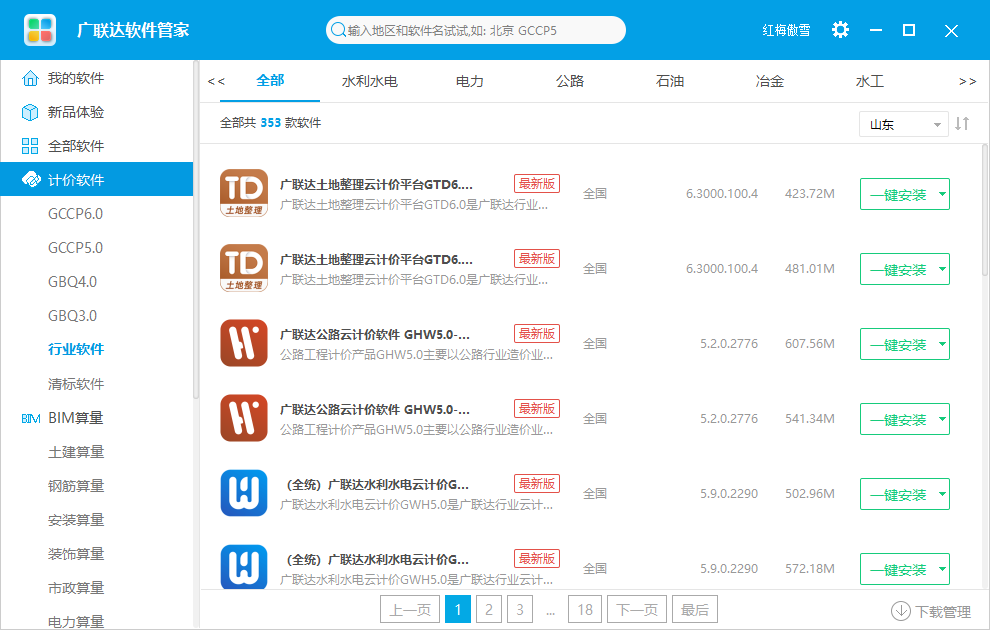The image size is (990, 630).
Task: Click the left sidebar scrollbar
Action: tap(196, 230)
